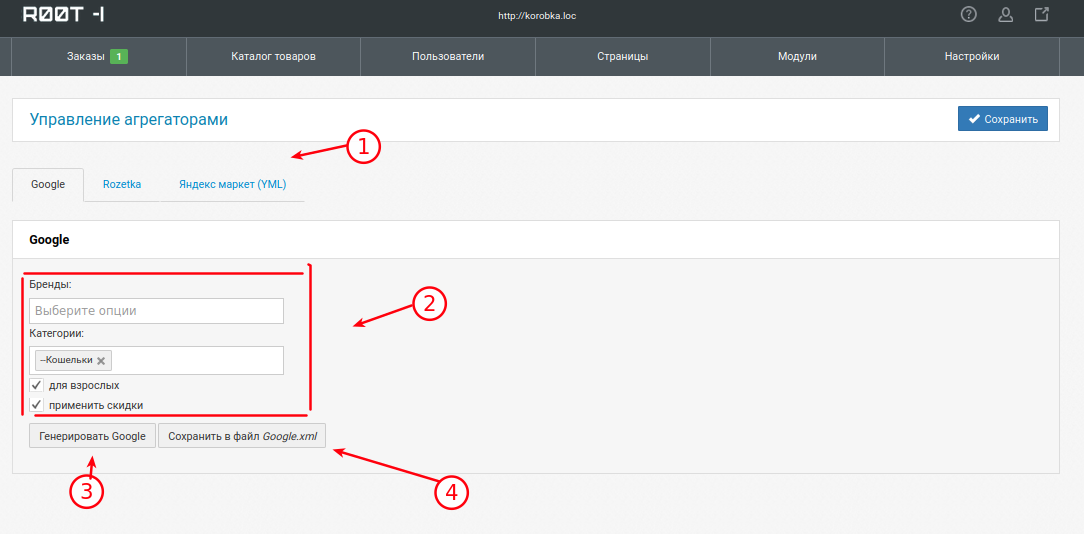Toggle the применить скидки checkbox

point(37,405)
